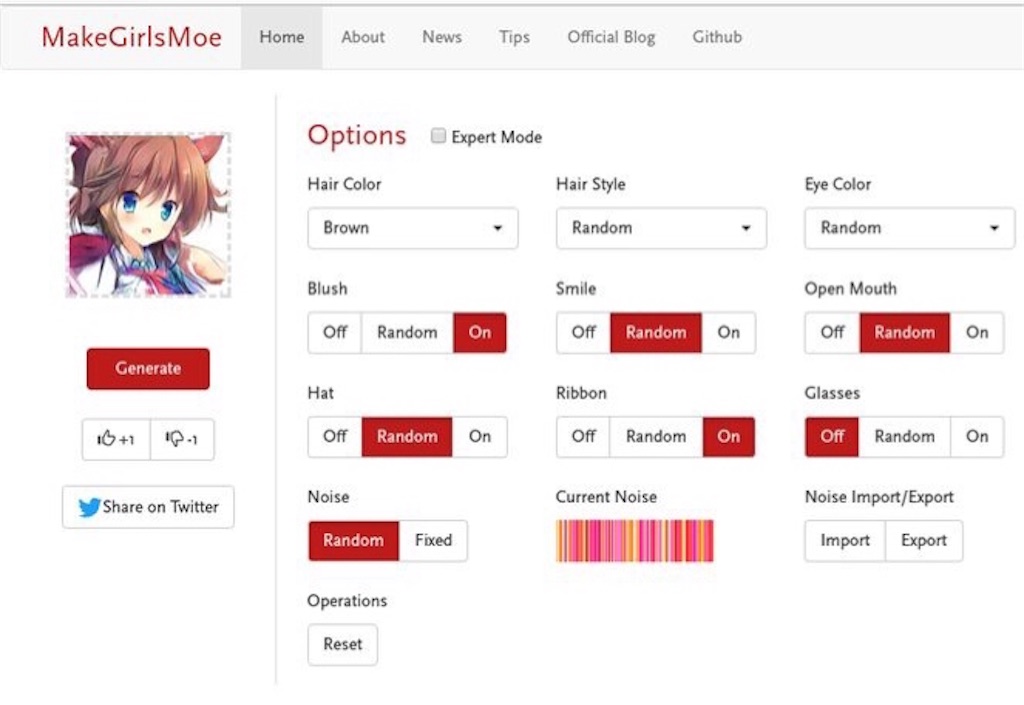Screen dimensions: 1024x705
Task: Open the Github link
Action: tap(717, 37)
